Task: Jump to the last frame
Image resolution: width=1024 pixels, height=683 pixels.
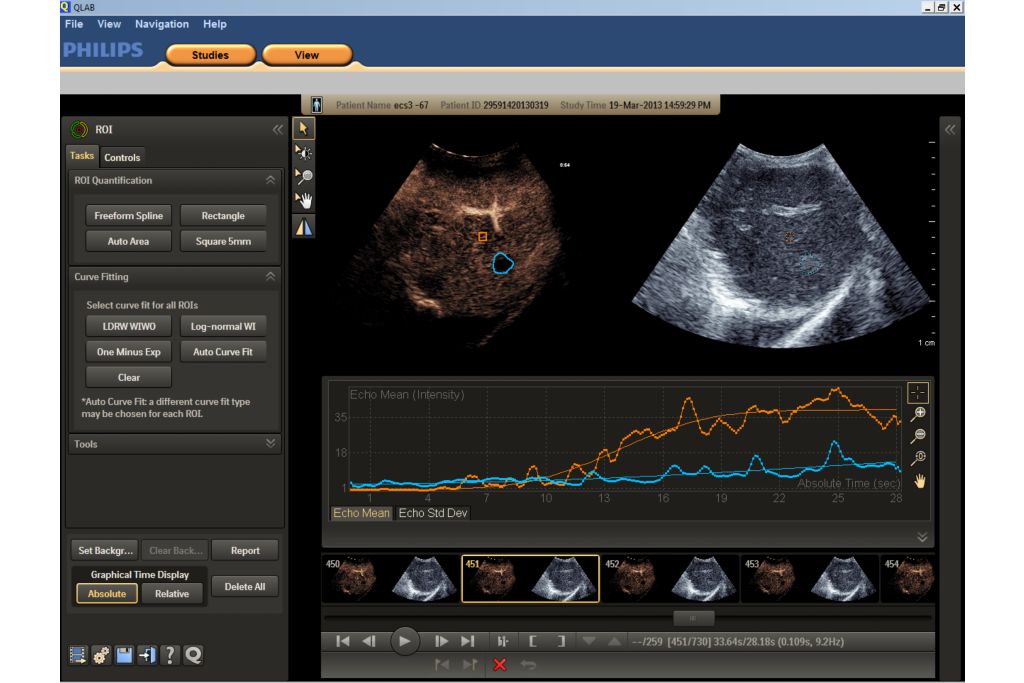Action: point(468,641)
